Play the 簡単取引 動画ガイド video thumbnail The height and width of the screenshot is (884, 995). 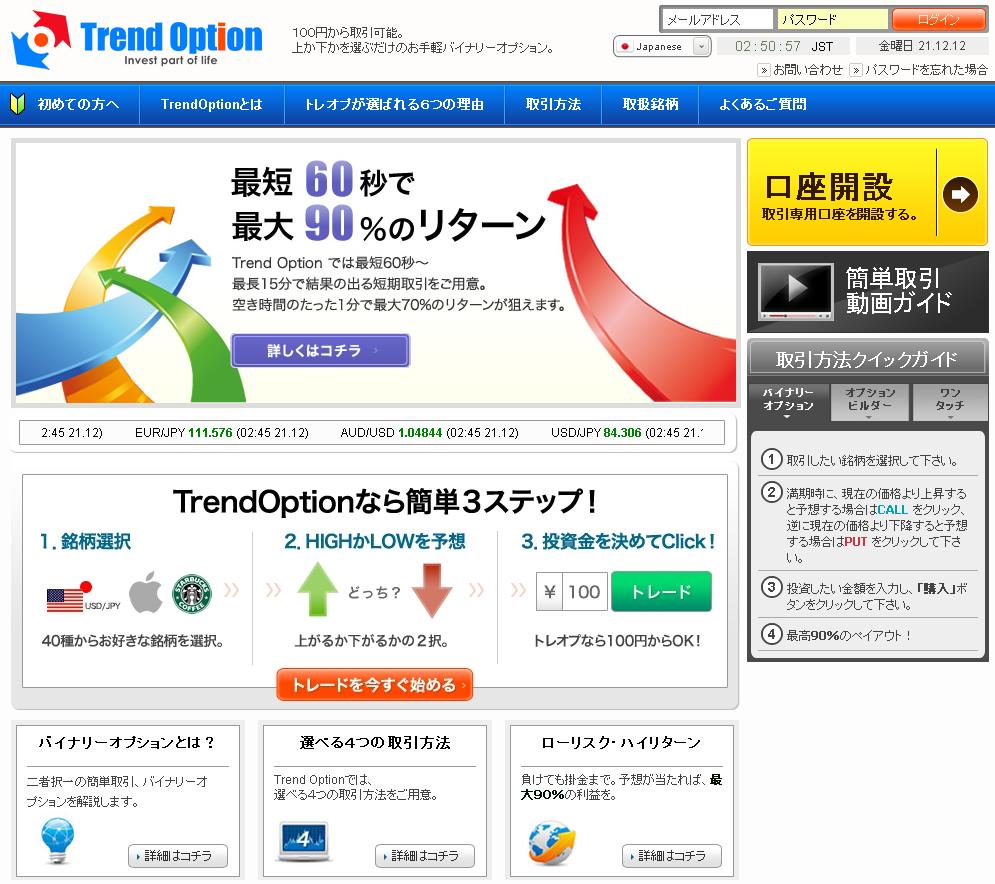[796, 291]
